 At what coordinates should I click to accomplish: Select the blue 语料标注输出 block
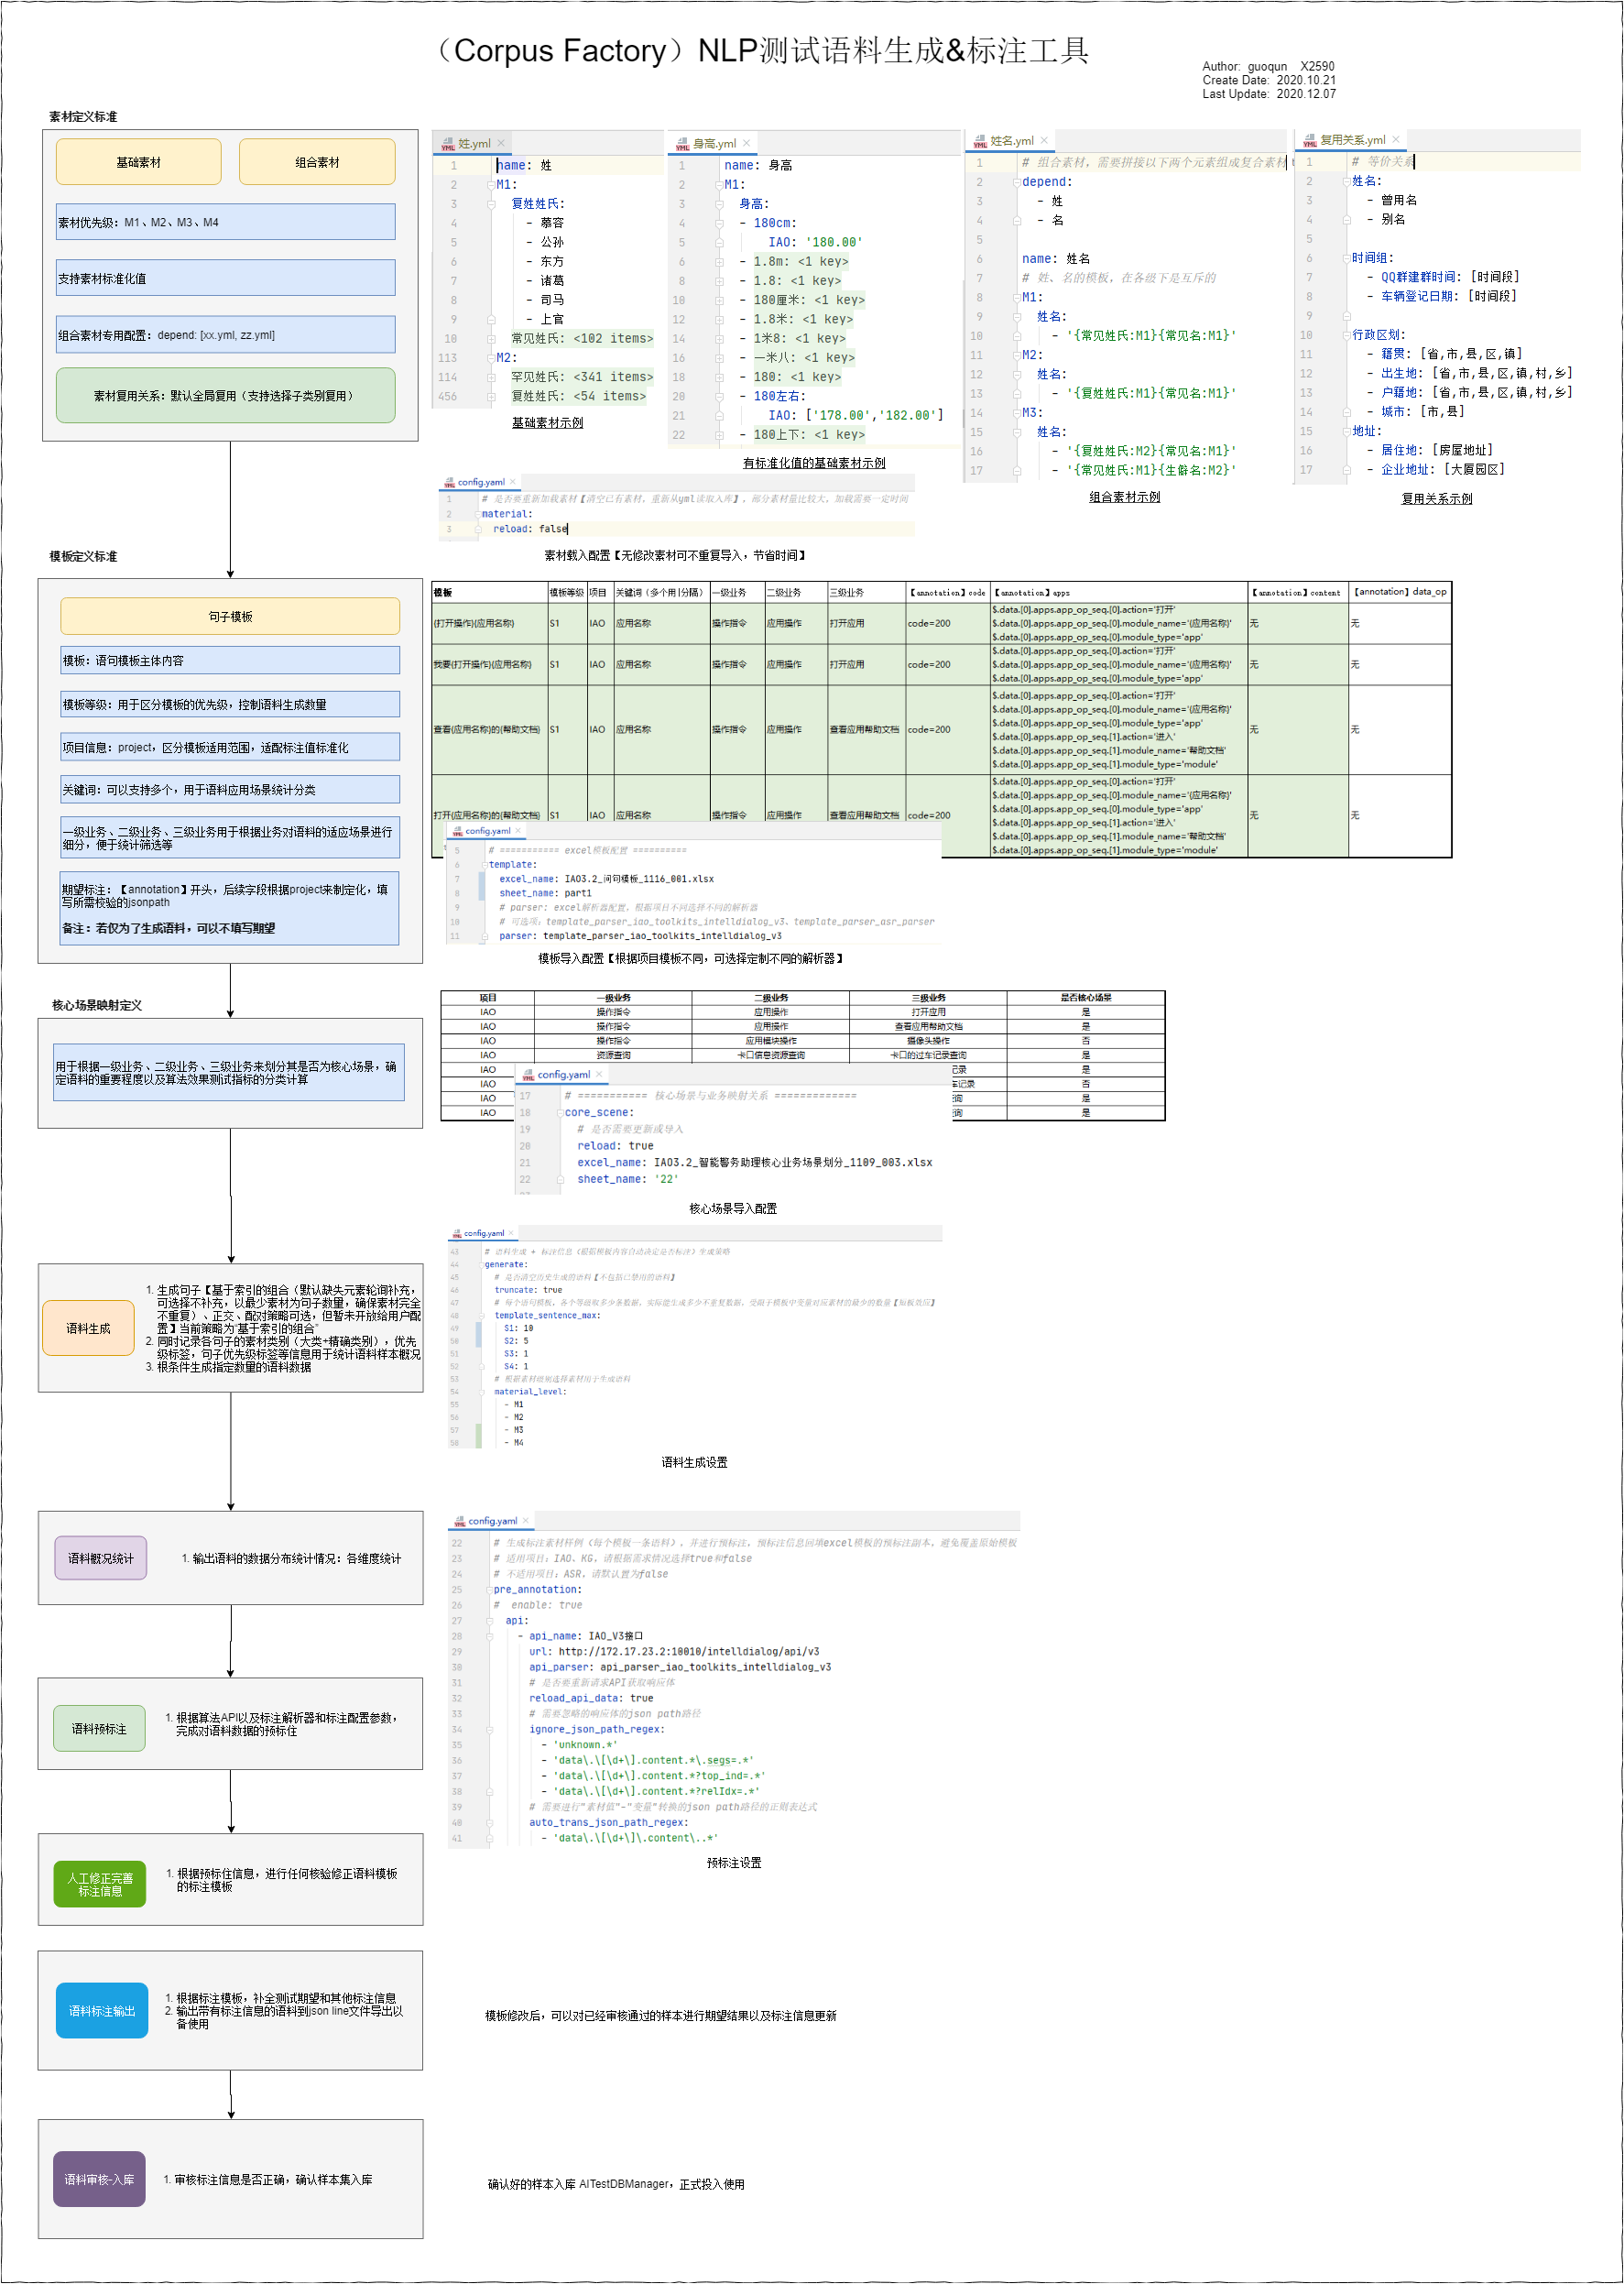coord(102,2011)
